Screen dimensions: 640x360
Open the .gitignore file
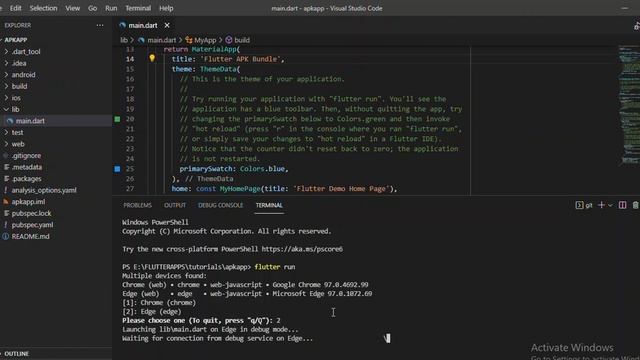point(26,156)
